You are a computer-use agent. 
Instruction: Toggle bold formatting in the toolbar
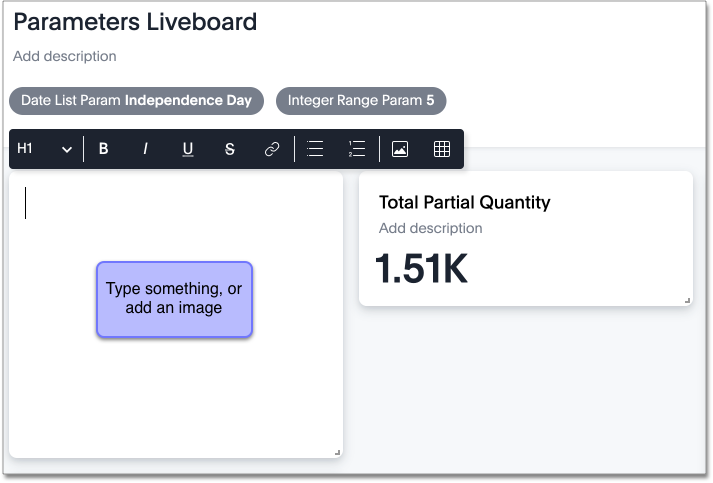[x=104, y=149]
